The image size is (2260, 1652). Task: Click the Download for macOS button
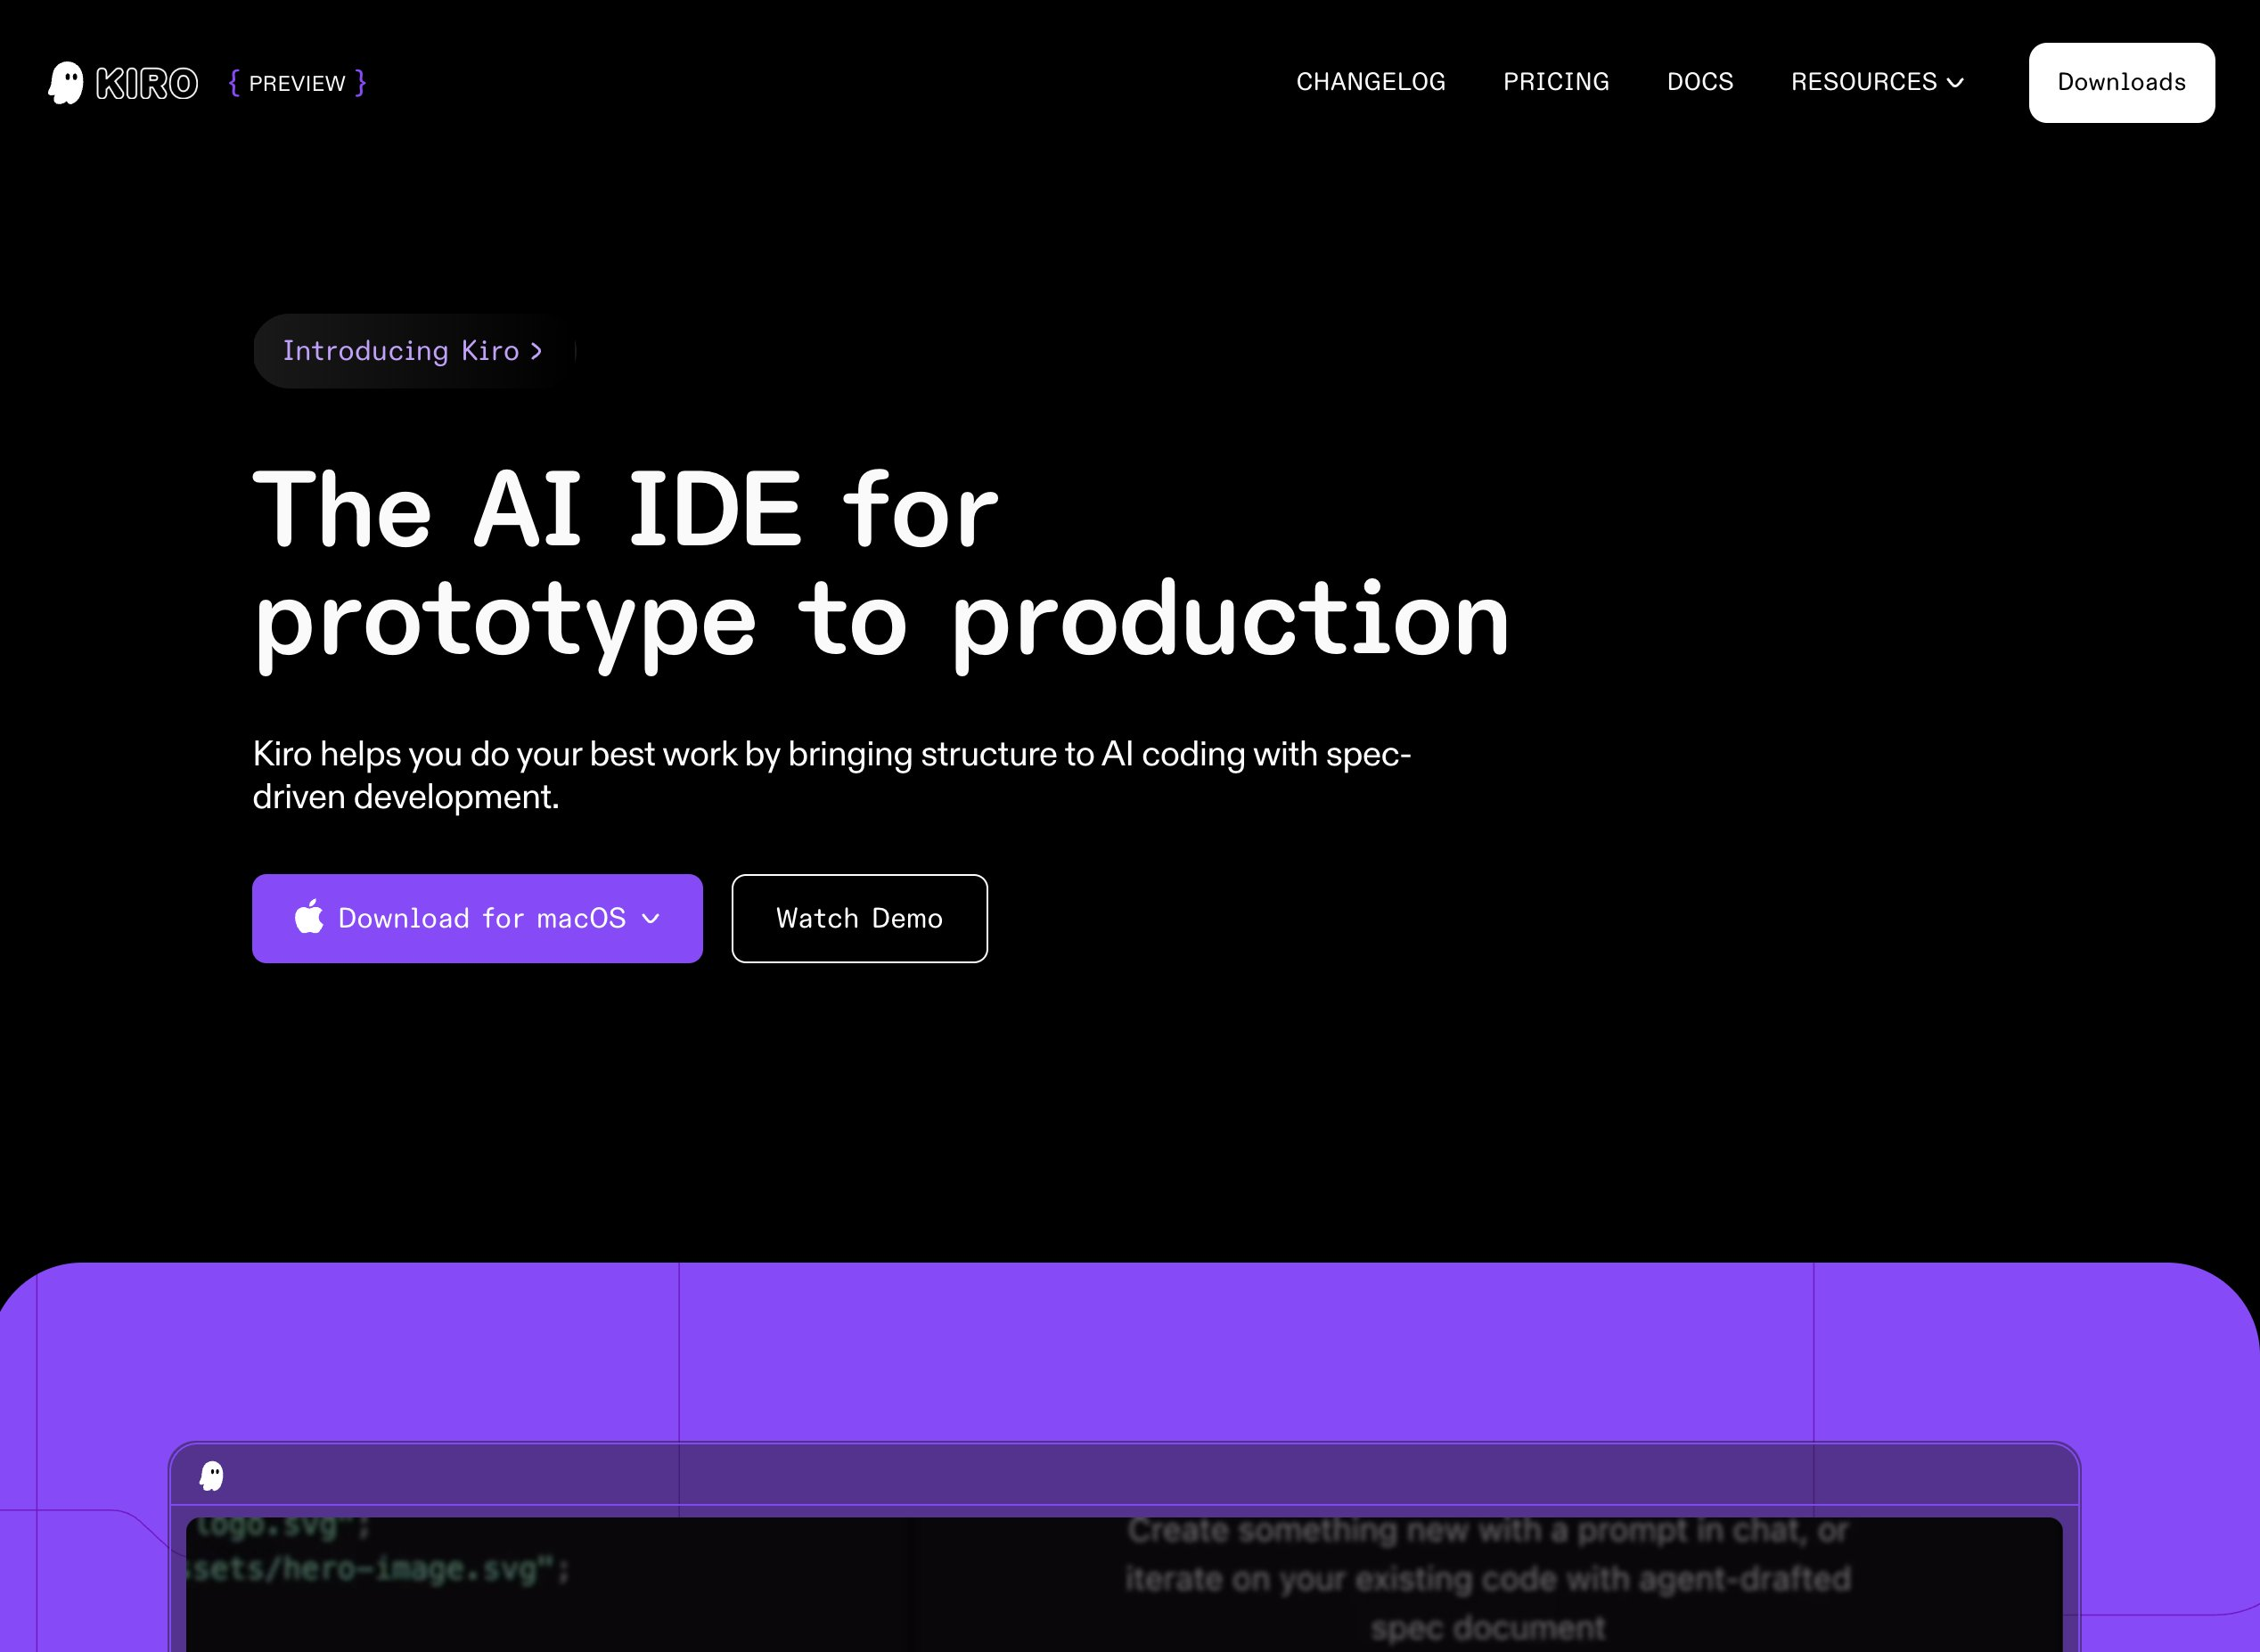pos(477,918)
